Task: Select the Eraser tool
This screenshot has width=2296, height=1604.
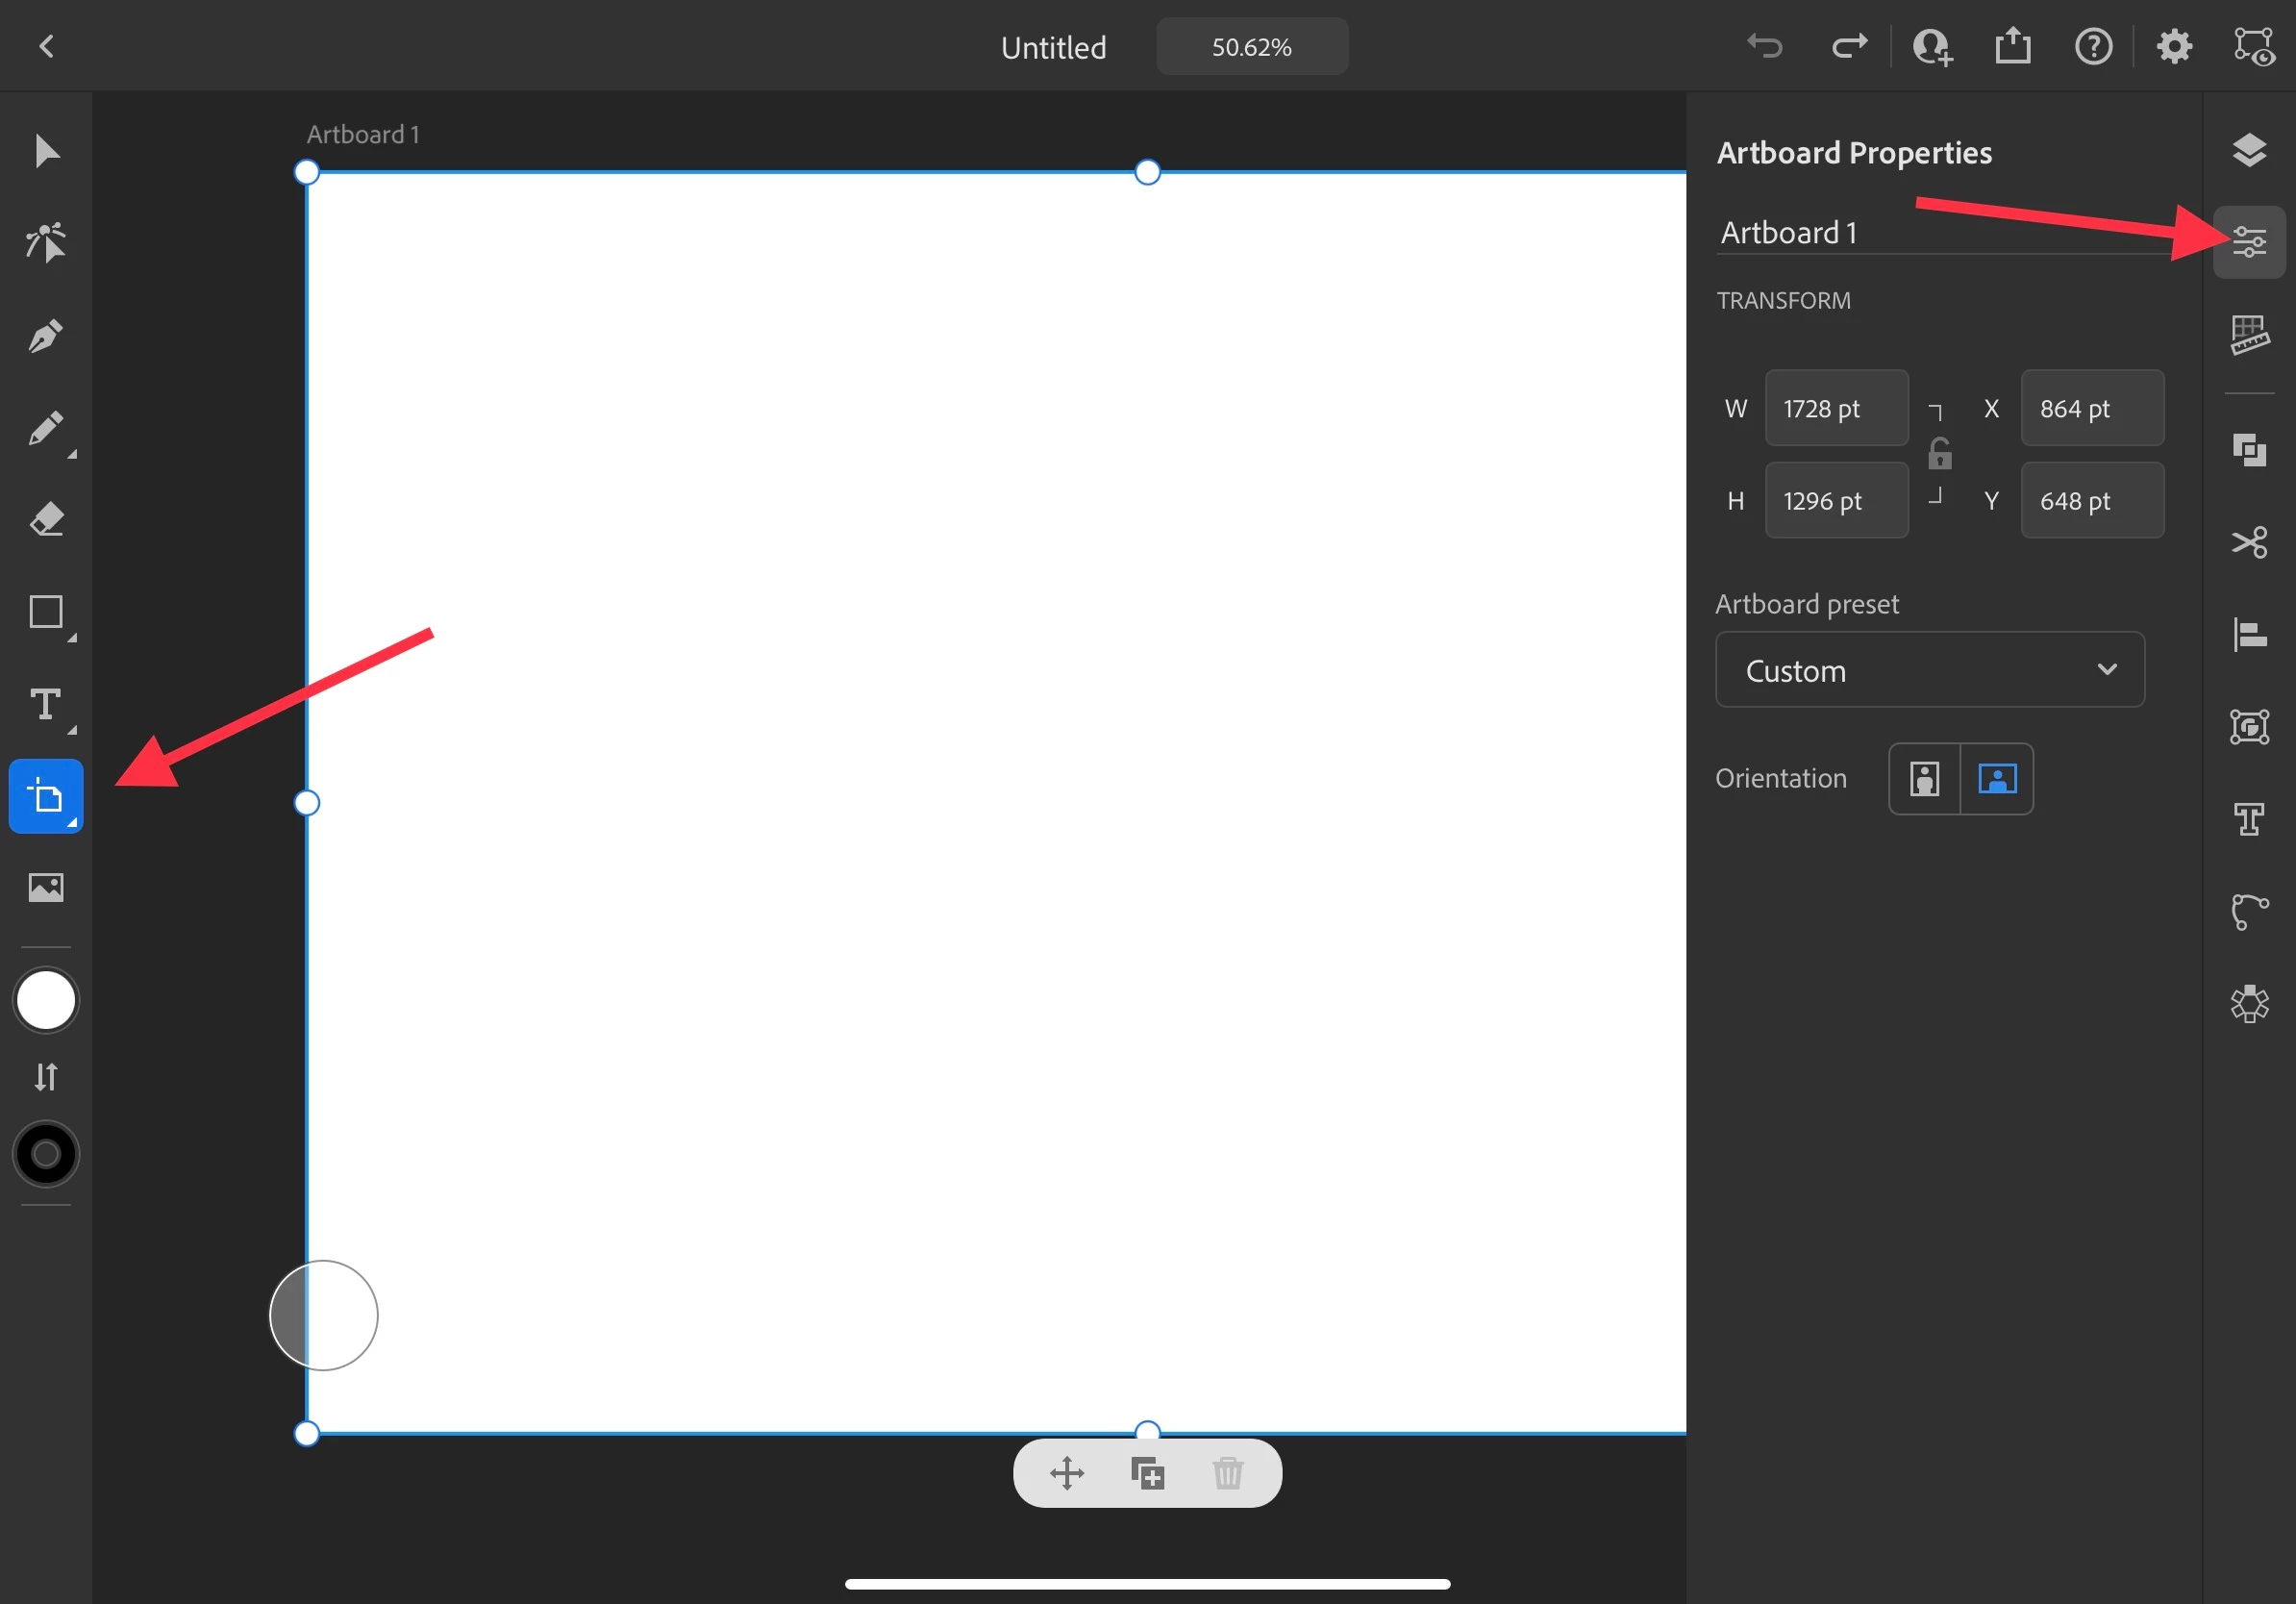Action: [x=46, y=520]
